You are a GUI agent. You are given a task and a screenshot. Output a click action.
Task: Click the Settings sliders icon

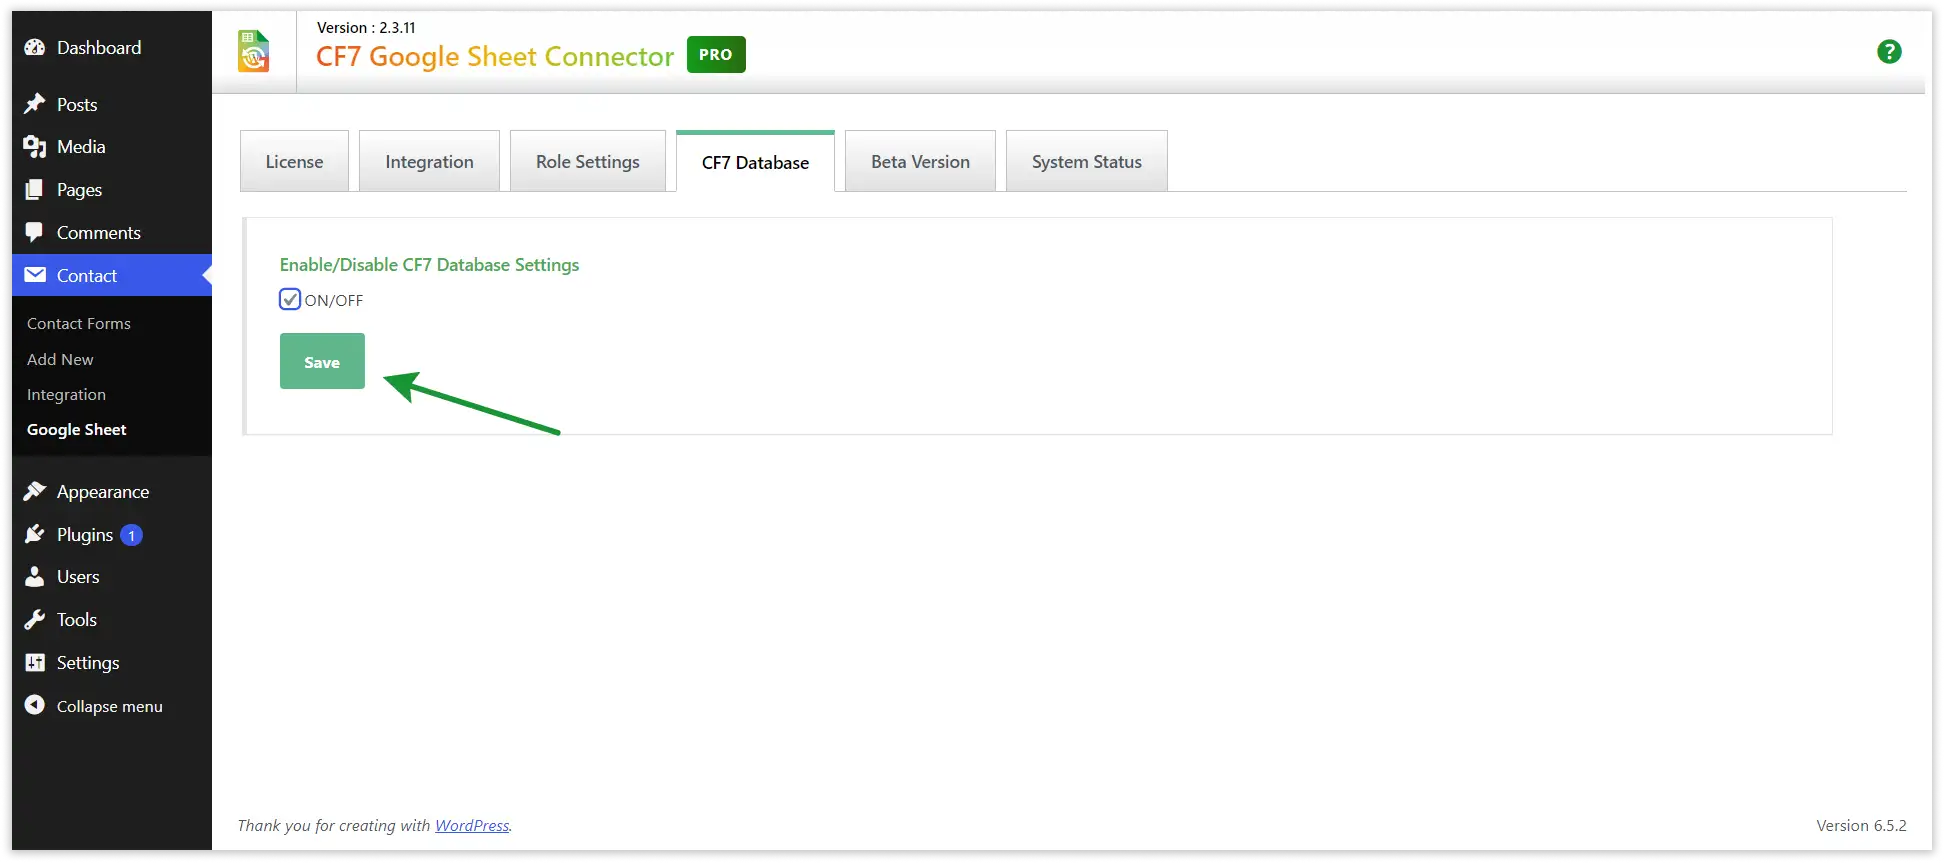coord(35,663)
